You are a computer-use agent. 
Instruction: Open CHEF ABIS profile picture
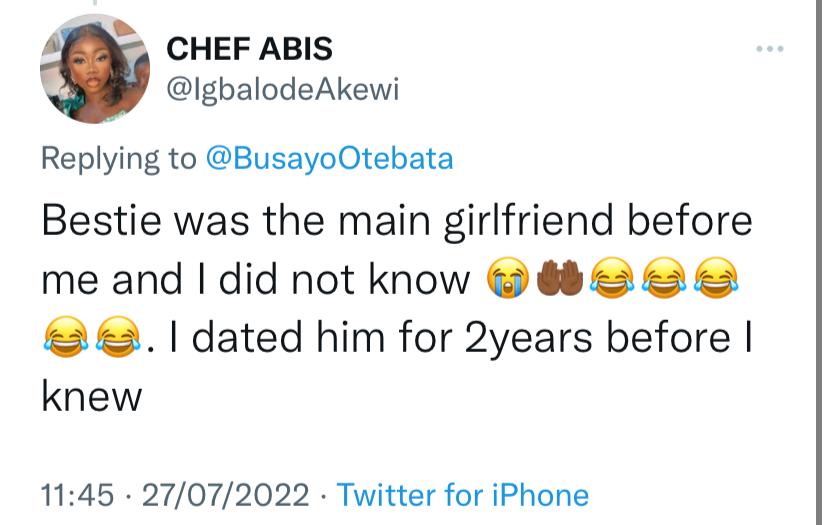pos(95,69)
